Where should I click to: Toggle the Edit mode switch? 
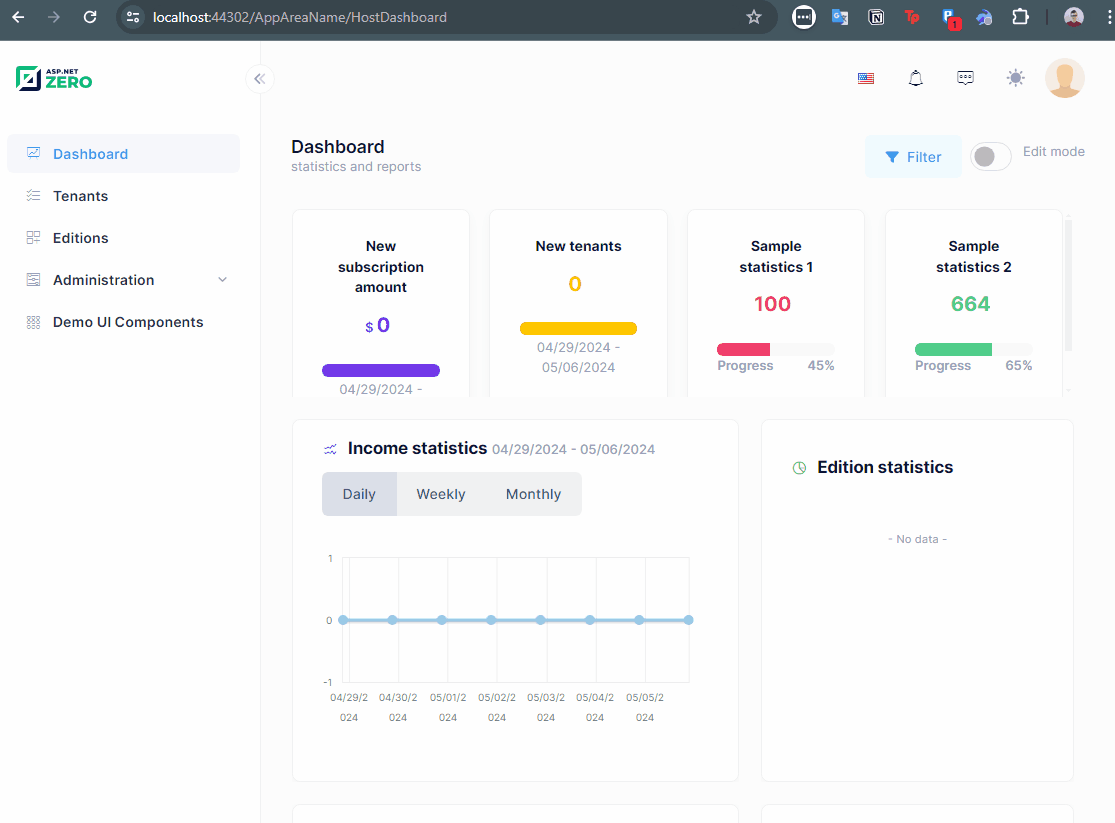pyautogui.click(x=991, y=156)
